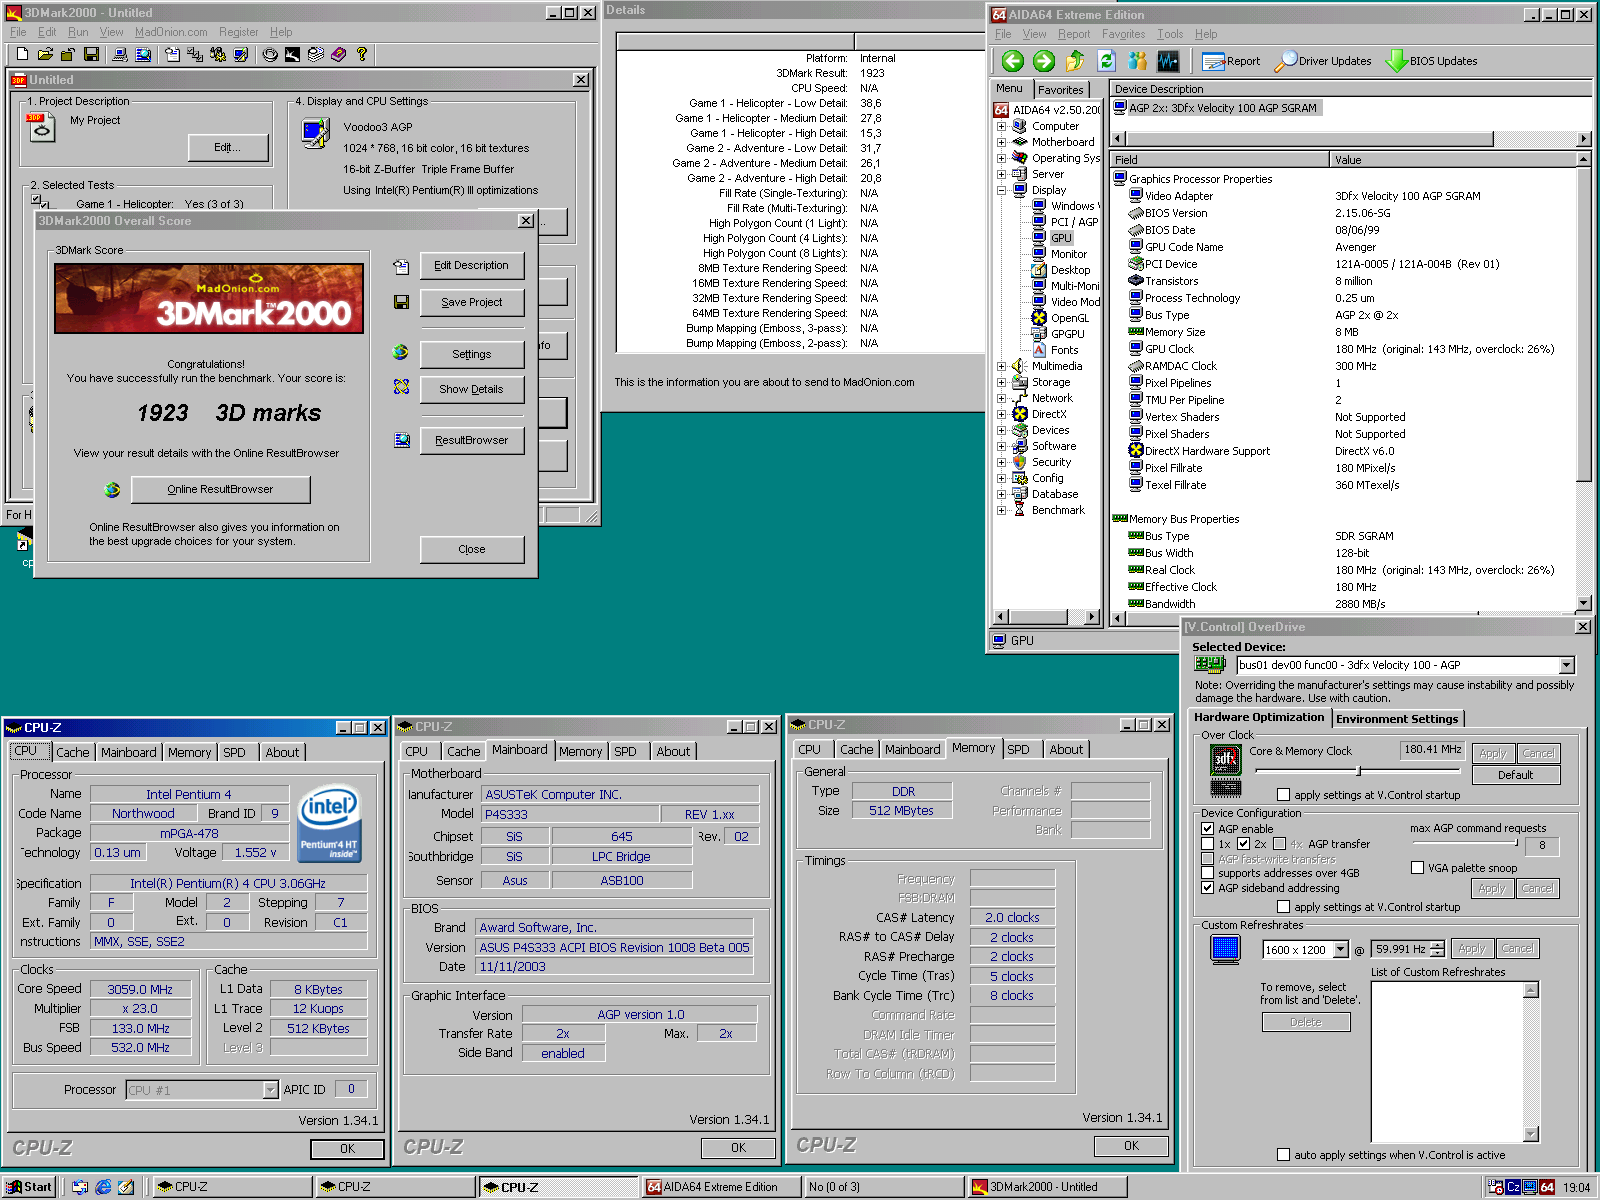The image size is (1600, 1200).
Task: Click the Online ResultBrowser button
Action: click(x=220, y=489)
